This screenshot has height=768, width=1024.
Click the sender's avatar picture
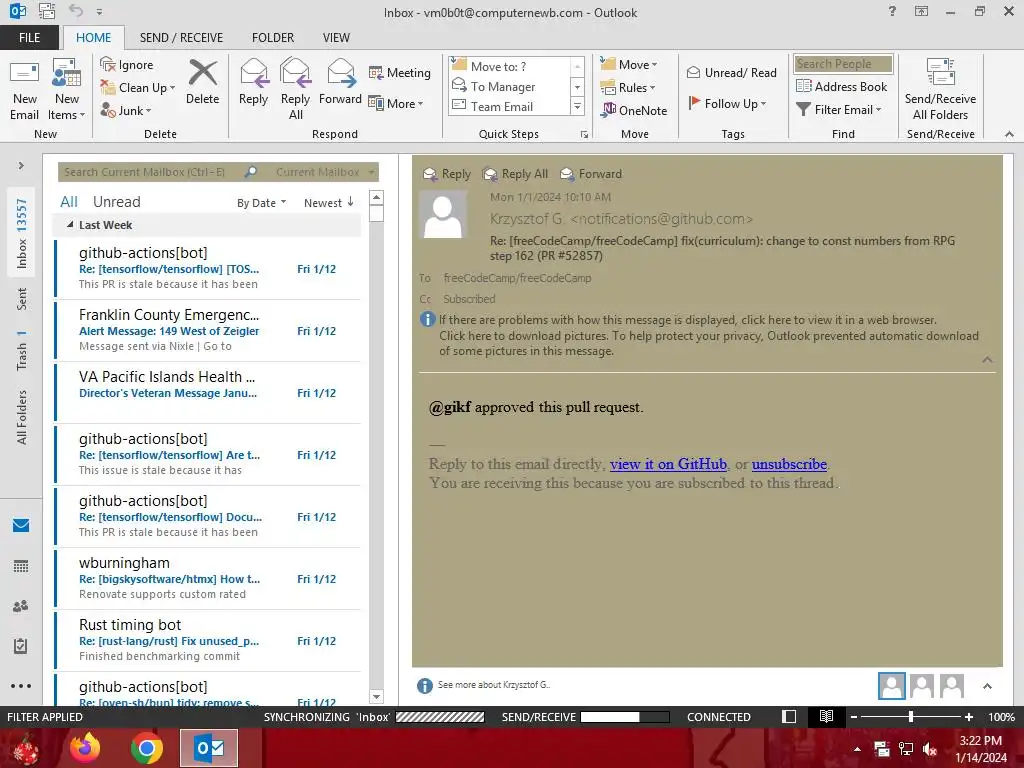(443, 215)
